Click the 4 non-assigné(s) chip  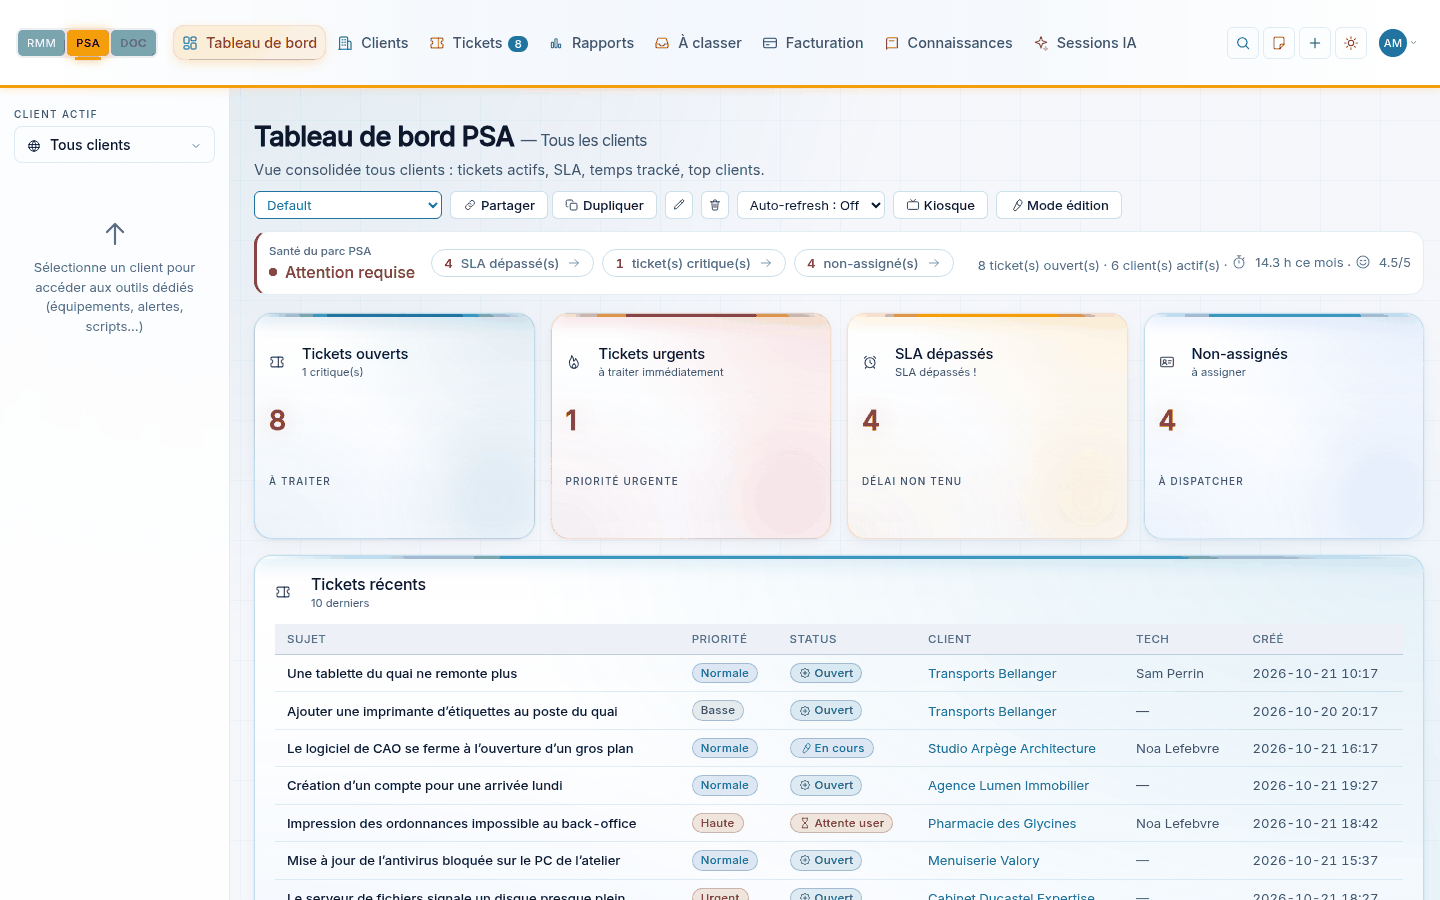point(874,263)
